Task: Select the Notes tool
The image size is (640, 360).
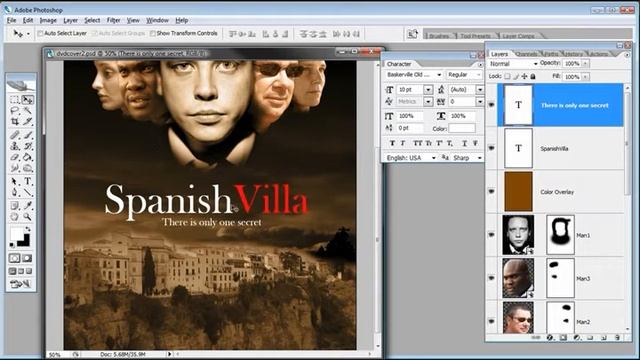Action: pos(15,205)
